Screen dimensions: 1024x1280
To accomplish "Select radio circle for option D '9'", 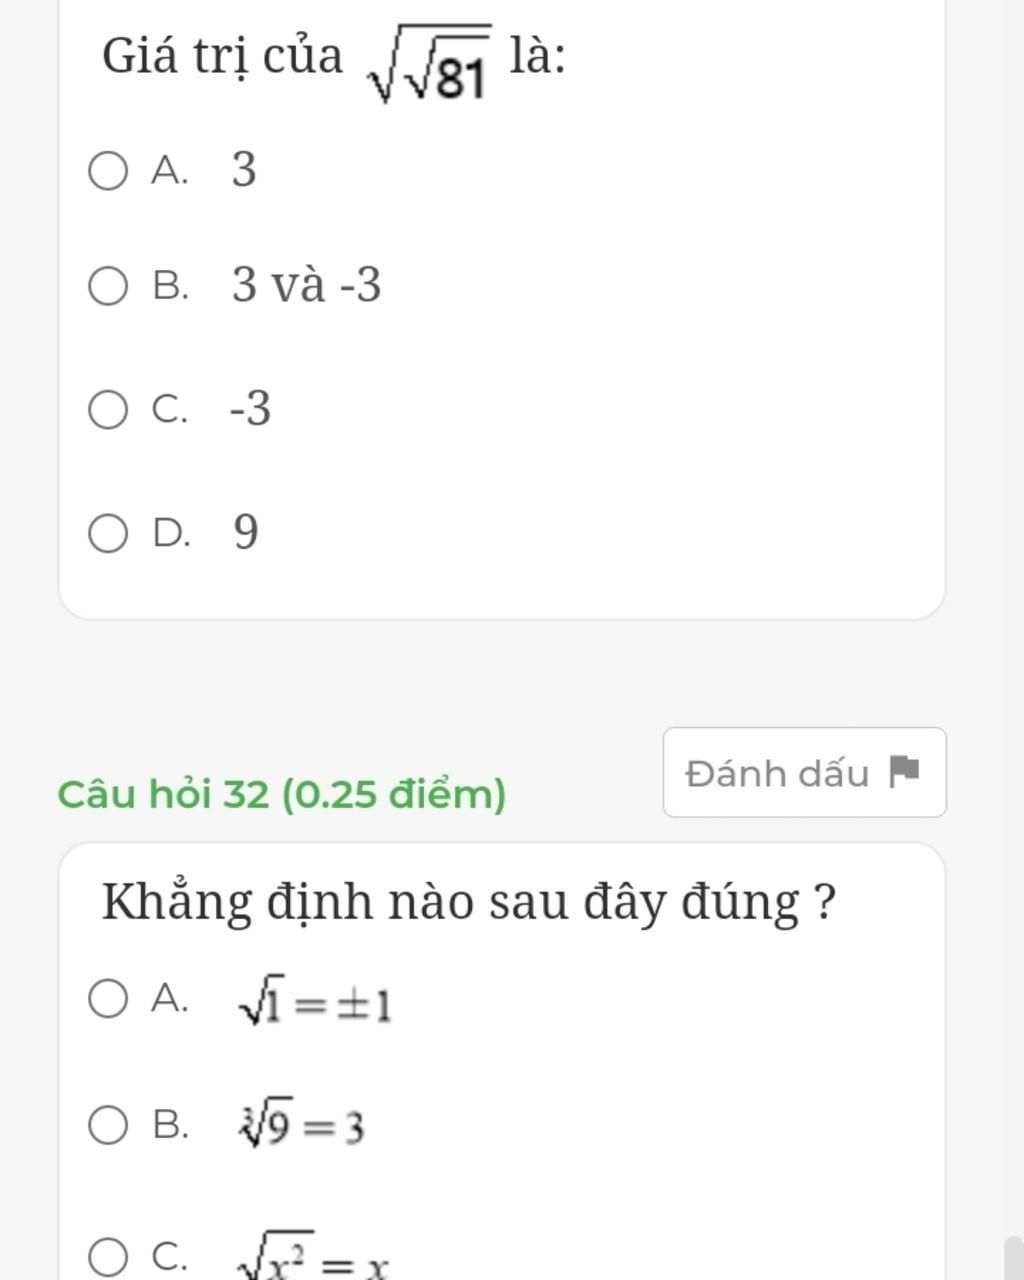I will click(108, 534).
